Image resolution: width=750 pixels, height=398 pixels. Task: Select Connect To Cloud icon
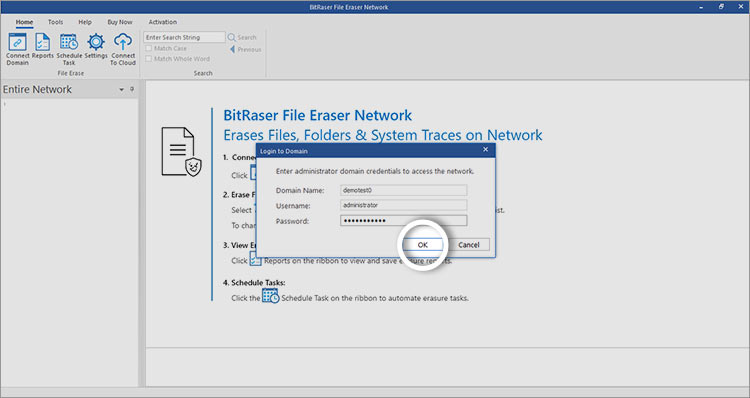point(123,49)
